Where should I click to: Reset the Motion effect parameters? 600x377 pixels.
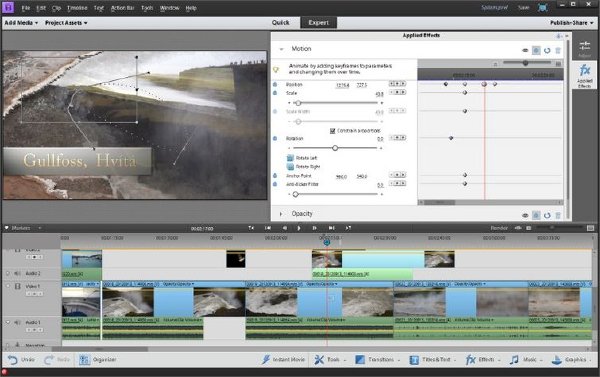click(x=547, y=51)
